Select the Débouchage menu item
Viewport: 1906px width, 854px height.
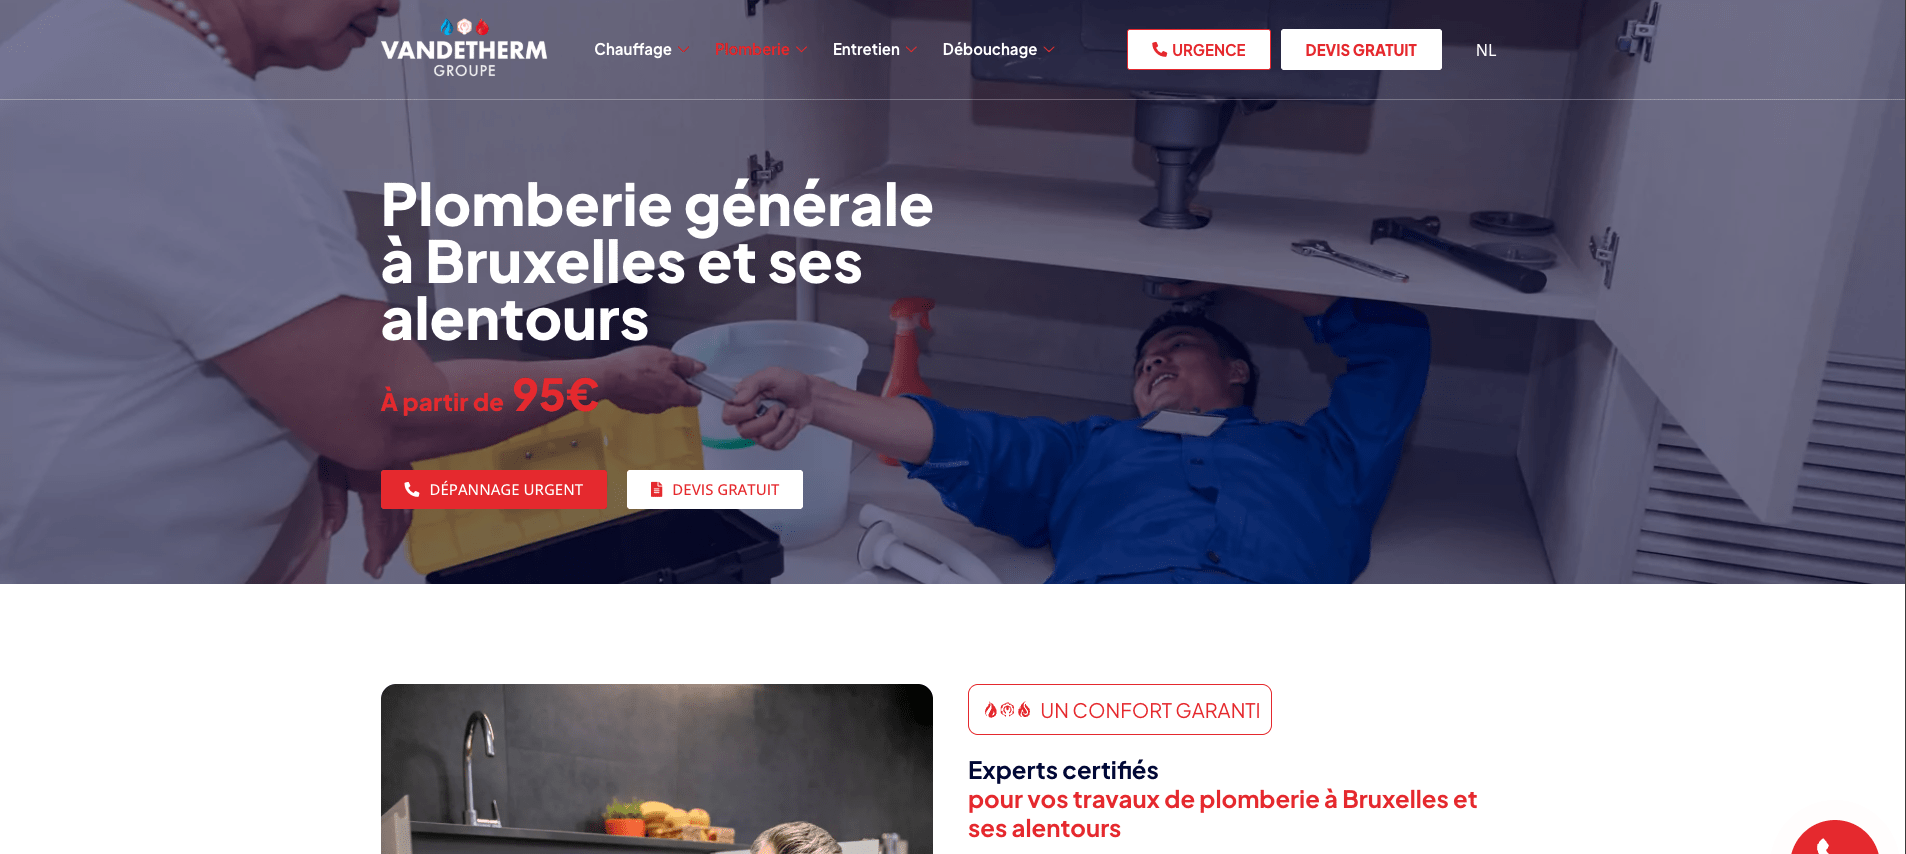[x=990, y=49]
